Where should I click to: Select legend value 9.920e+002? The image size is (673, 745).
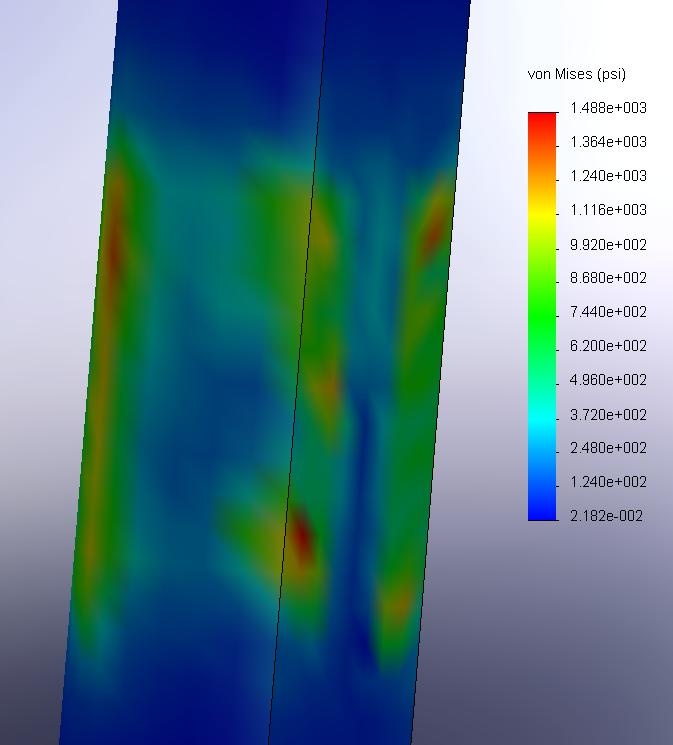[x=608, y=245]
